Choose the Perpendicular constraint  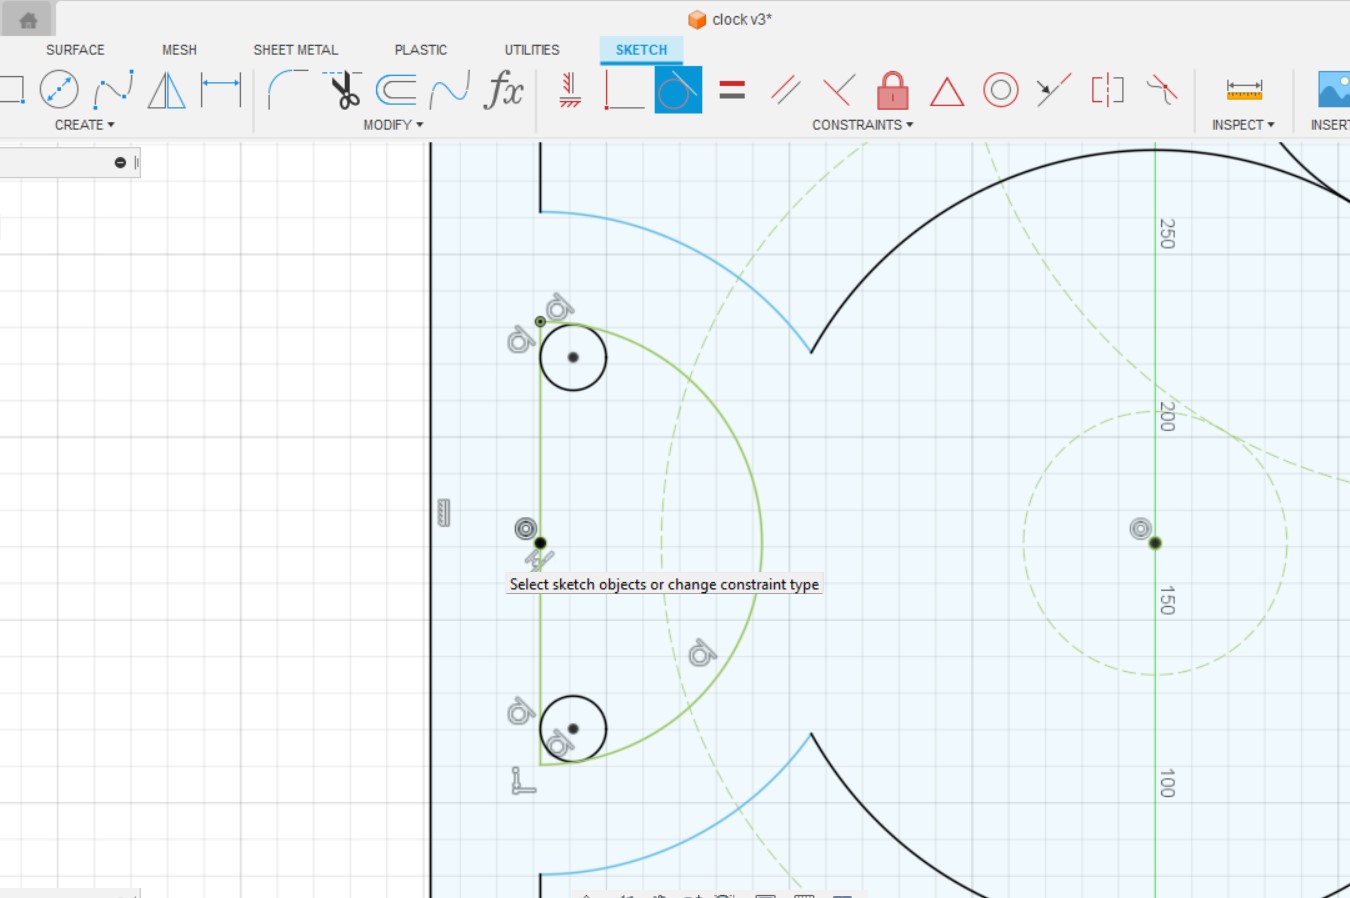[840, 89]
